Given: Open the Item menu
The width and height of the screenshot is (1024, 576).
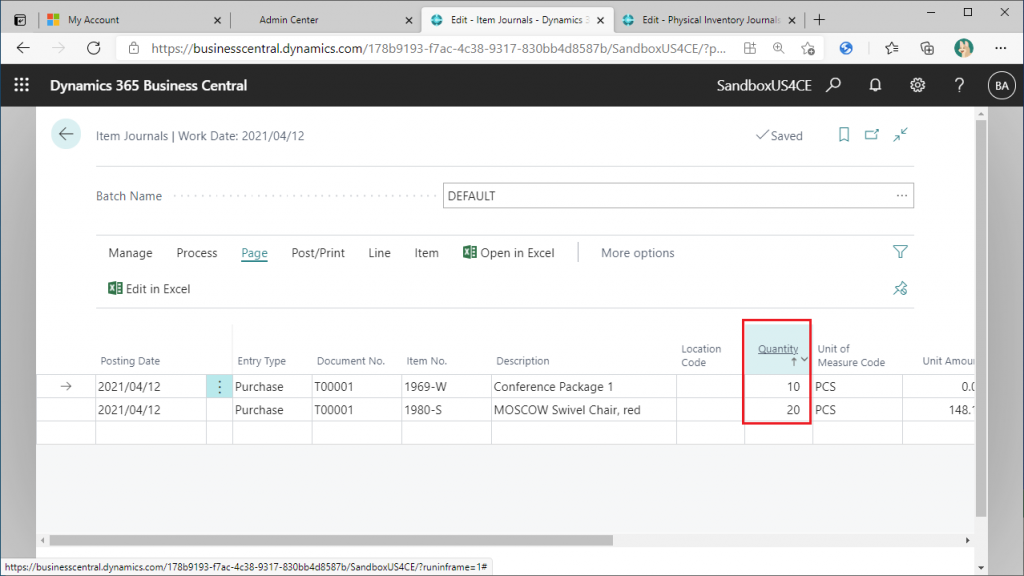Looking at the screenshot, I should tap(426, 253).
